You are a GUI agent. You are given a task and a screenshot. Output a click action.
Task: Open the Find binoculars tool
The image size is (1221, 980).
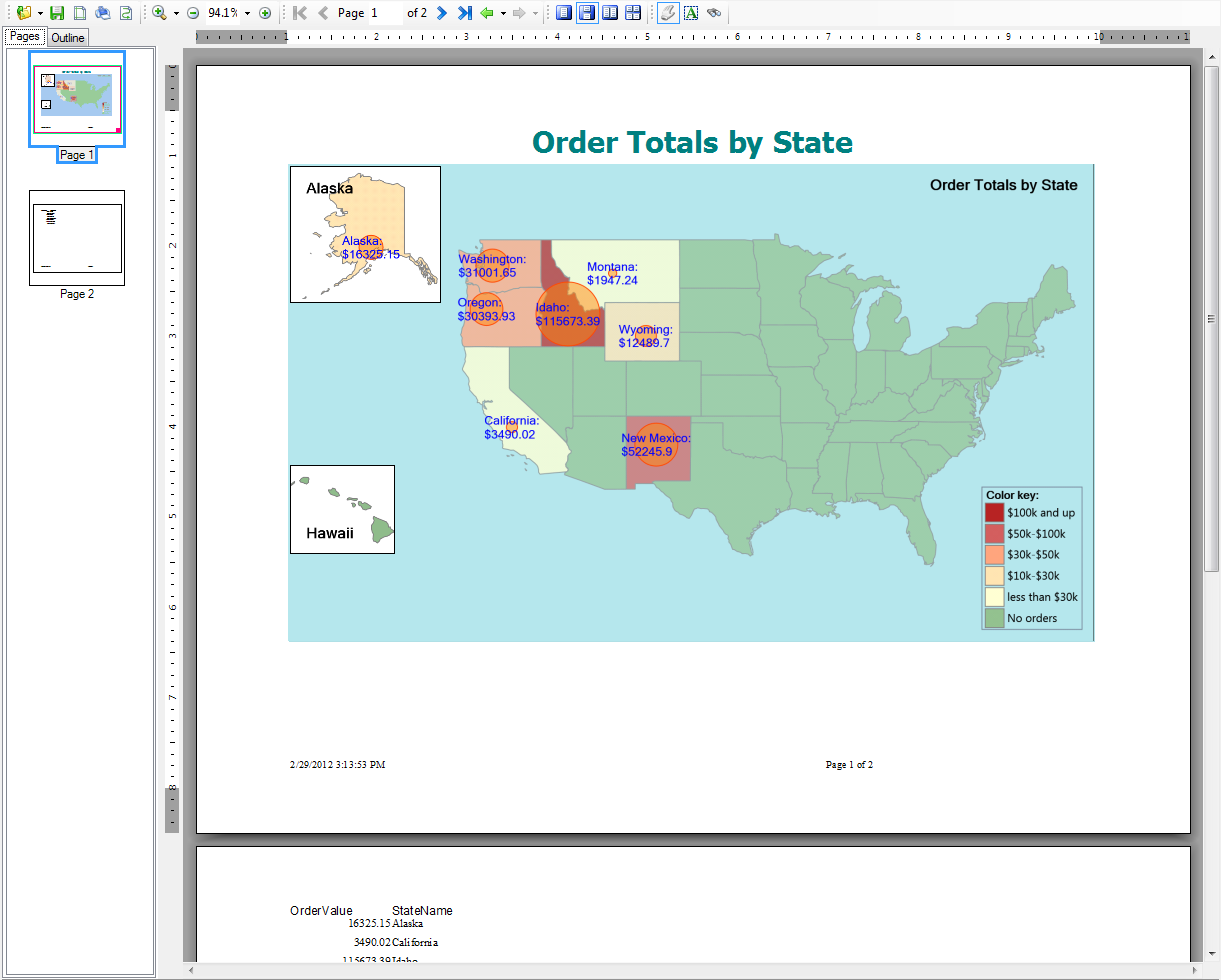[x=714, y=13]
